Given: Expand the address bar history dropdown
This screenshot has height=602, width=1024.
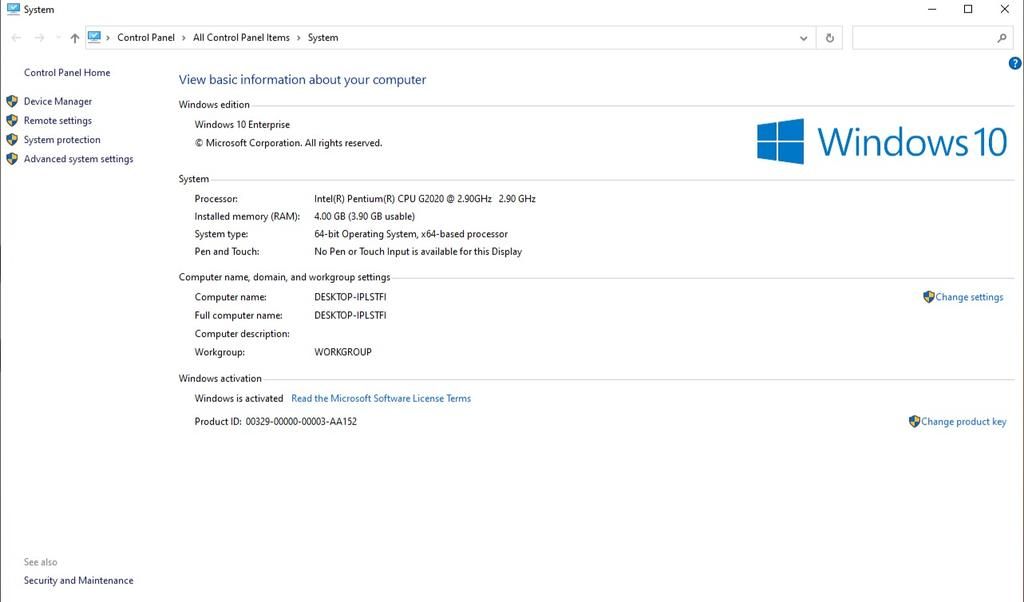Looking at the screenshot, I should 803,38.
